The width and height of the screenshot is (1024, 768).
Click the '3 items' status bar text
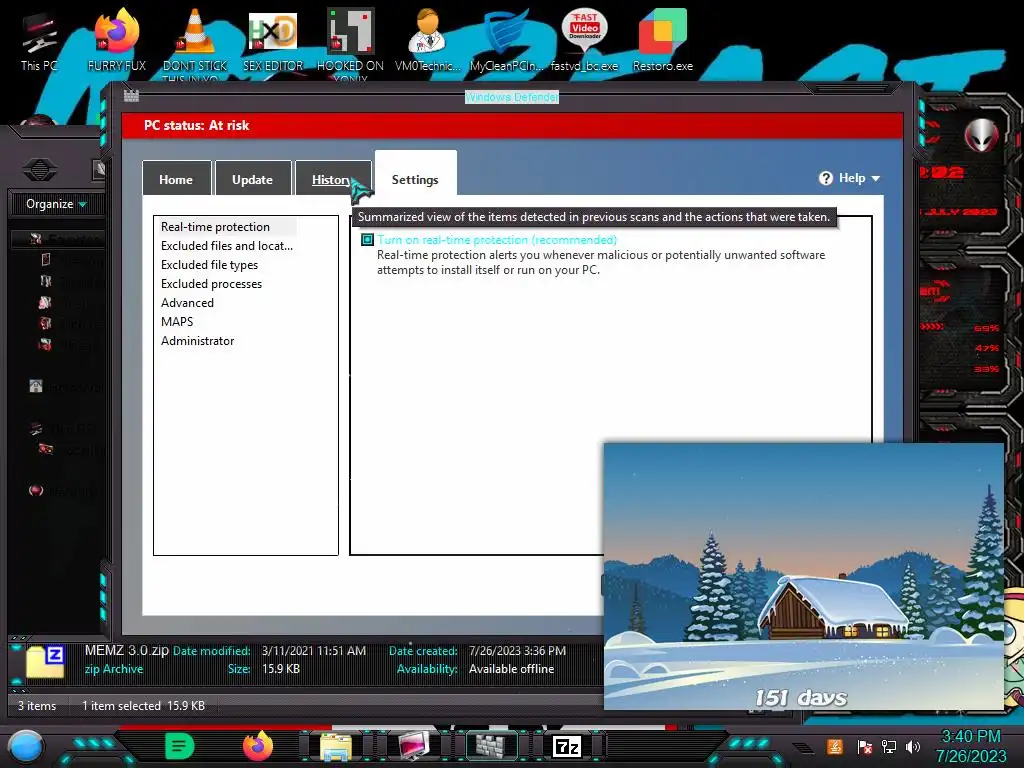pyautogui.click(x=37, y=706)
